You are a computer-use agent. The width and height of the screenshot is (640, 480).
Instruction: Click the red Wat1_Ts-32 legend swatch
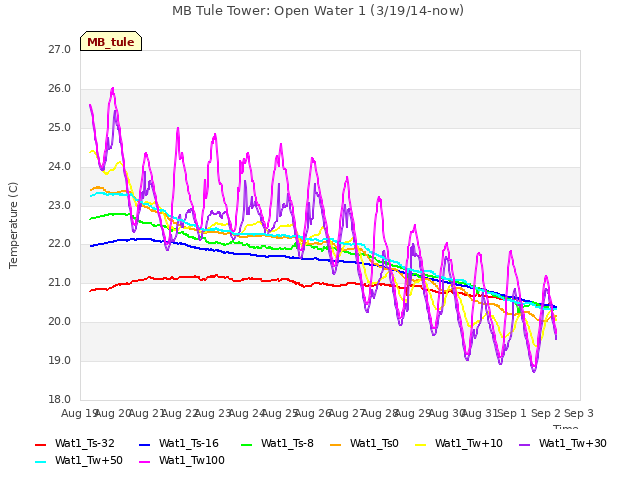41,444
